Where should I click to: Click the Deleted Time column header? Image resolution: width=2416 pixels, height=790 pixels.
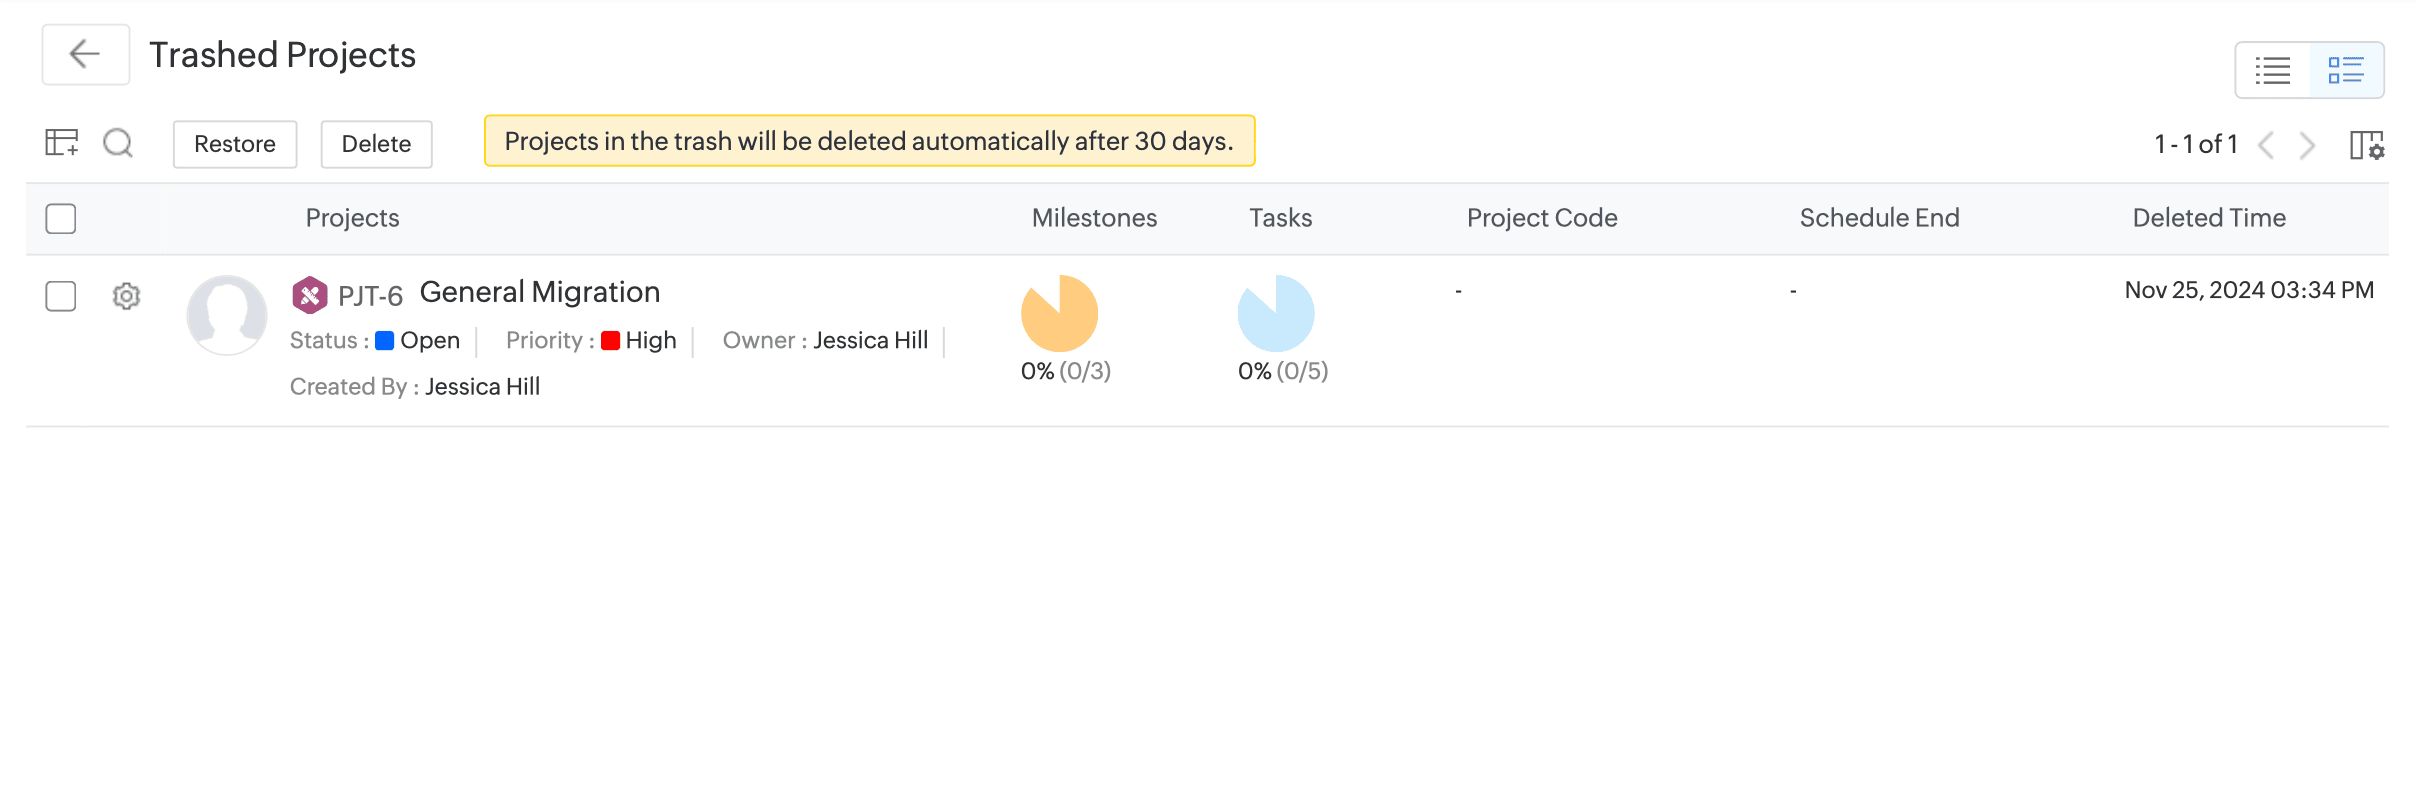2209,218
